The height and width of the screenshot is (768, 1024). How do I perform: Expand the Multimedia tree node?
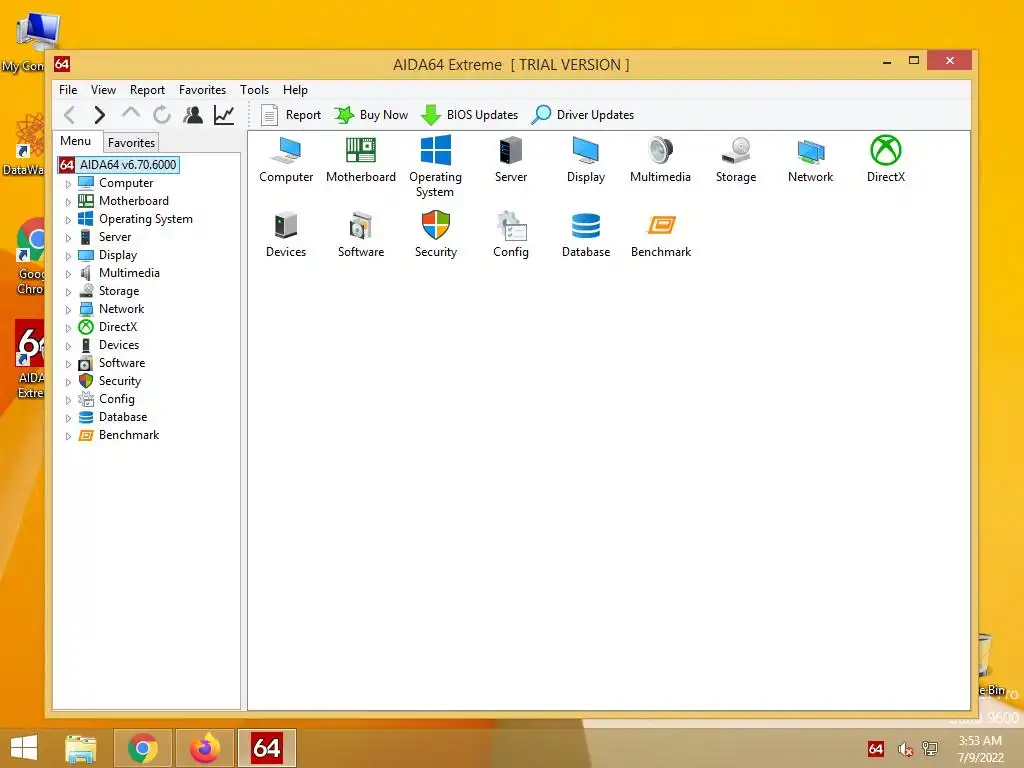(68, 274)
